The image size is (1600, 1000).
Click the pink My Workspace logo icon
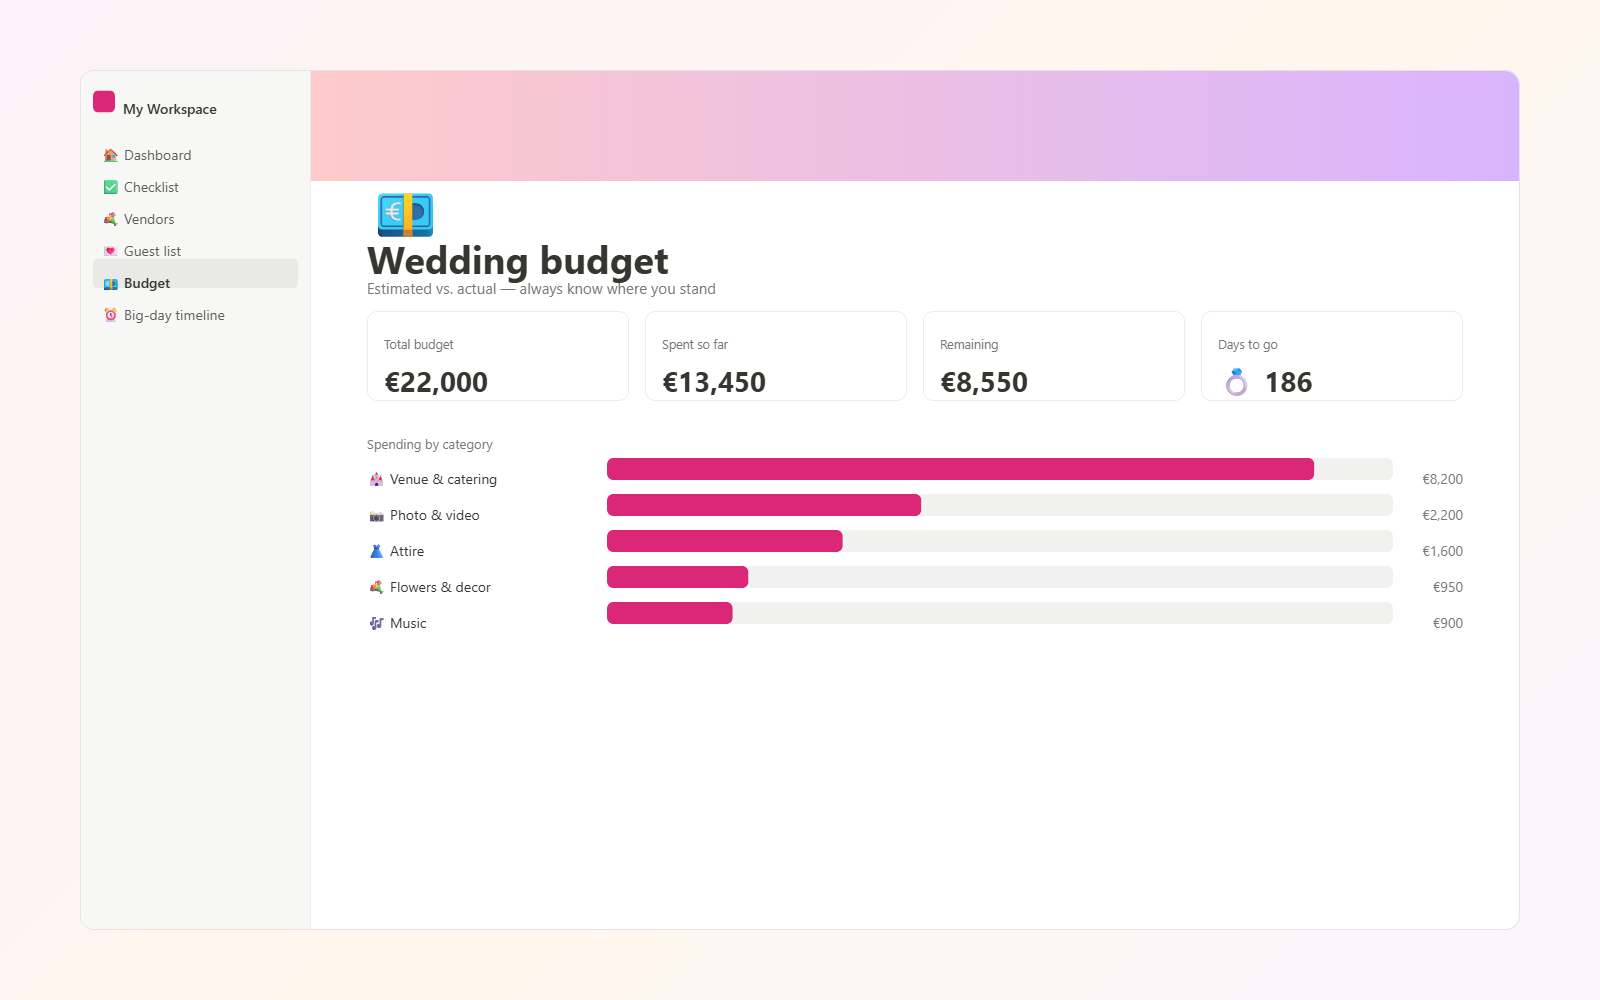[104, 101]
